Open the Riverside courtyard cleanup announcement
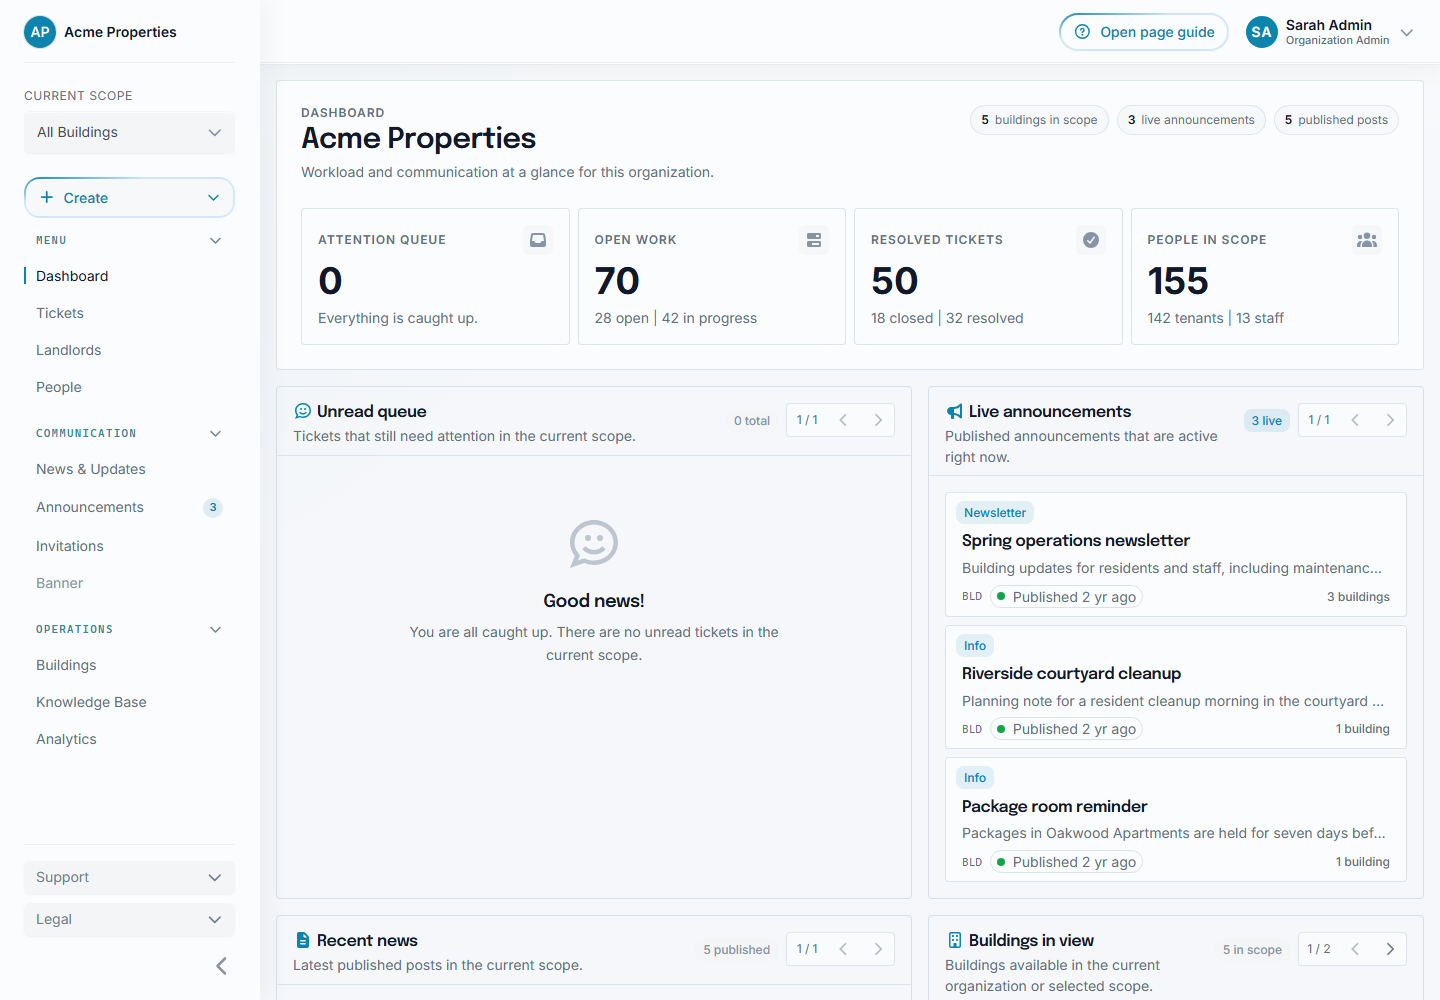 pos(1176,687)
